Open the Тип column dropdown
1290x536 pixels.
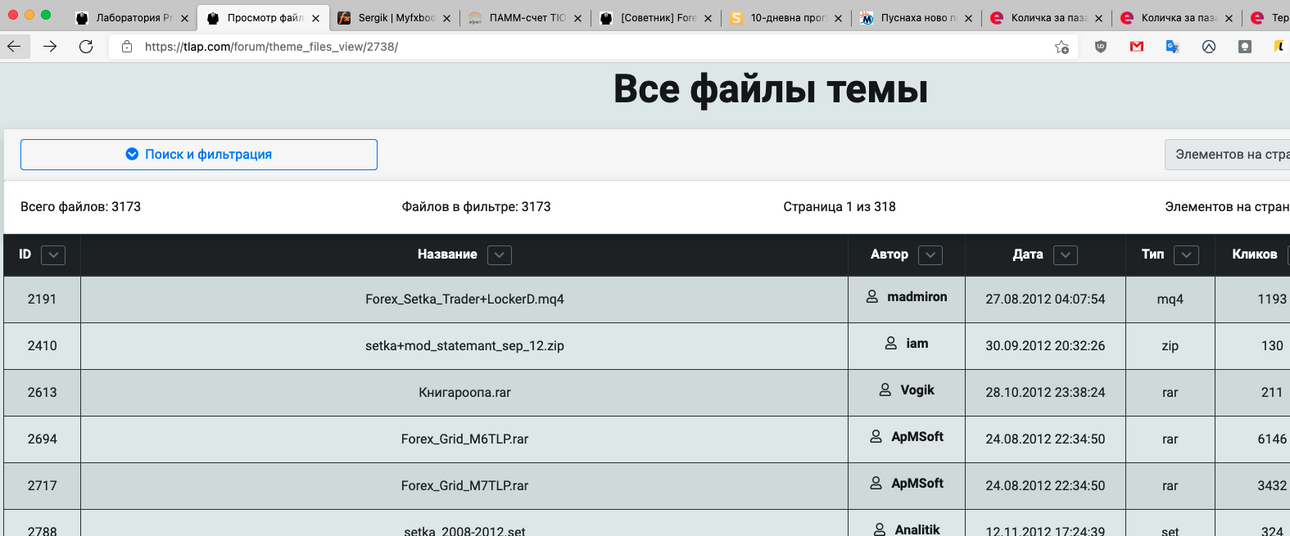click(x=1187, y=255)
